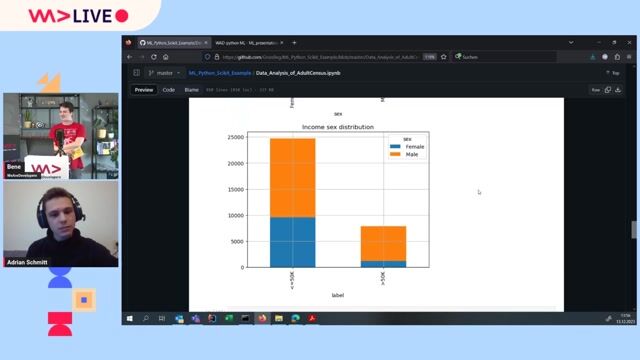Close the ML_Python_Scikit_Example GitHub tab
The image size is (640, 360).
[x=206, y=42]
